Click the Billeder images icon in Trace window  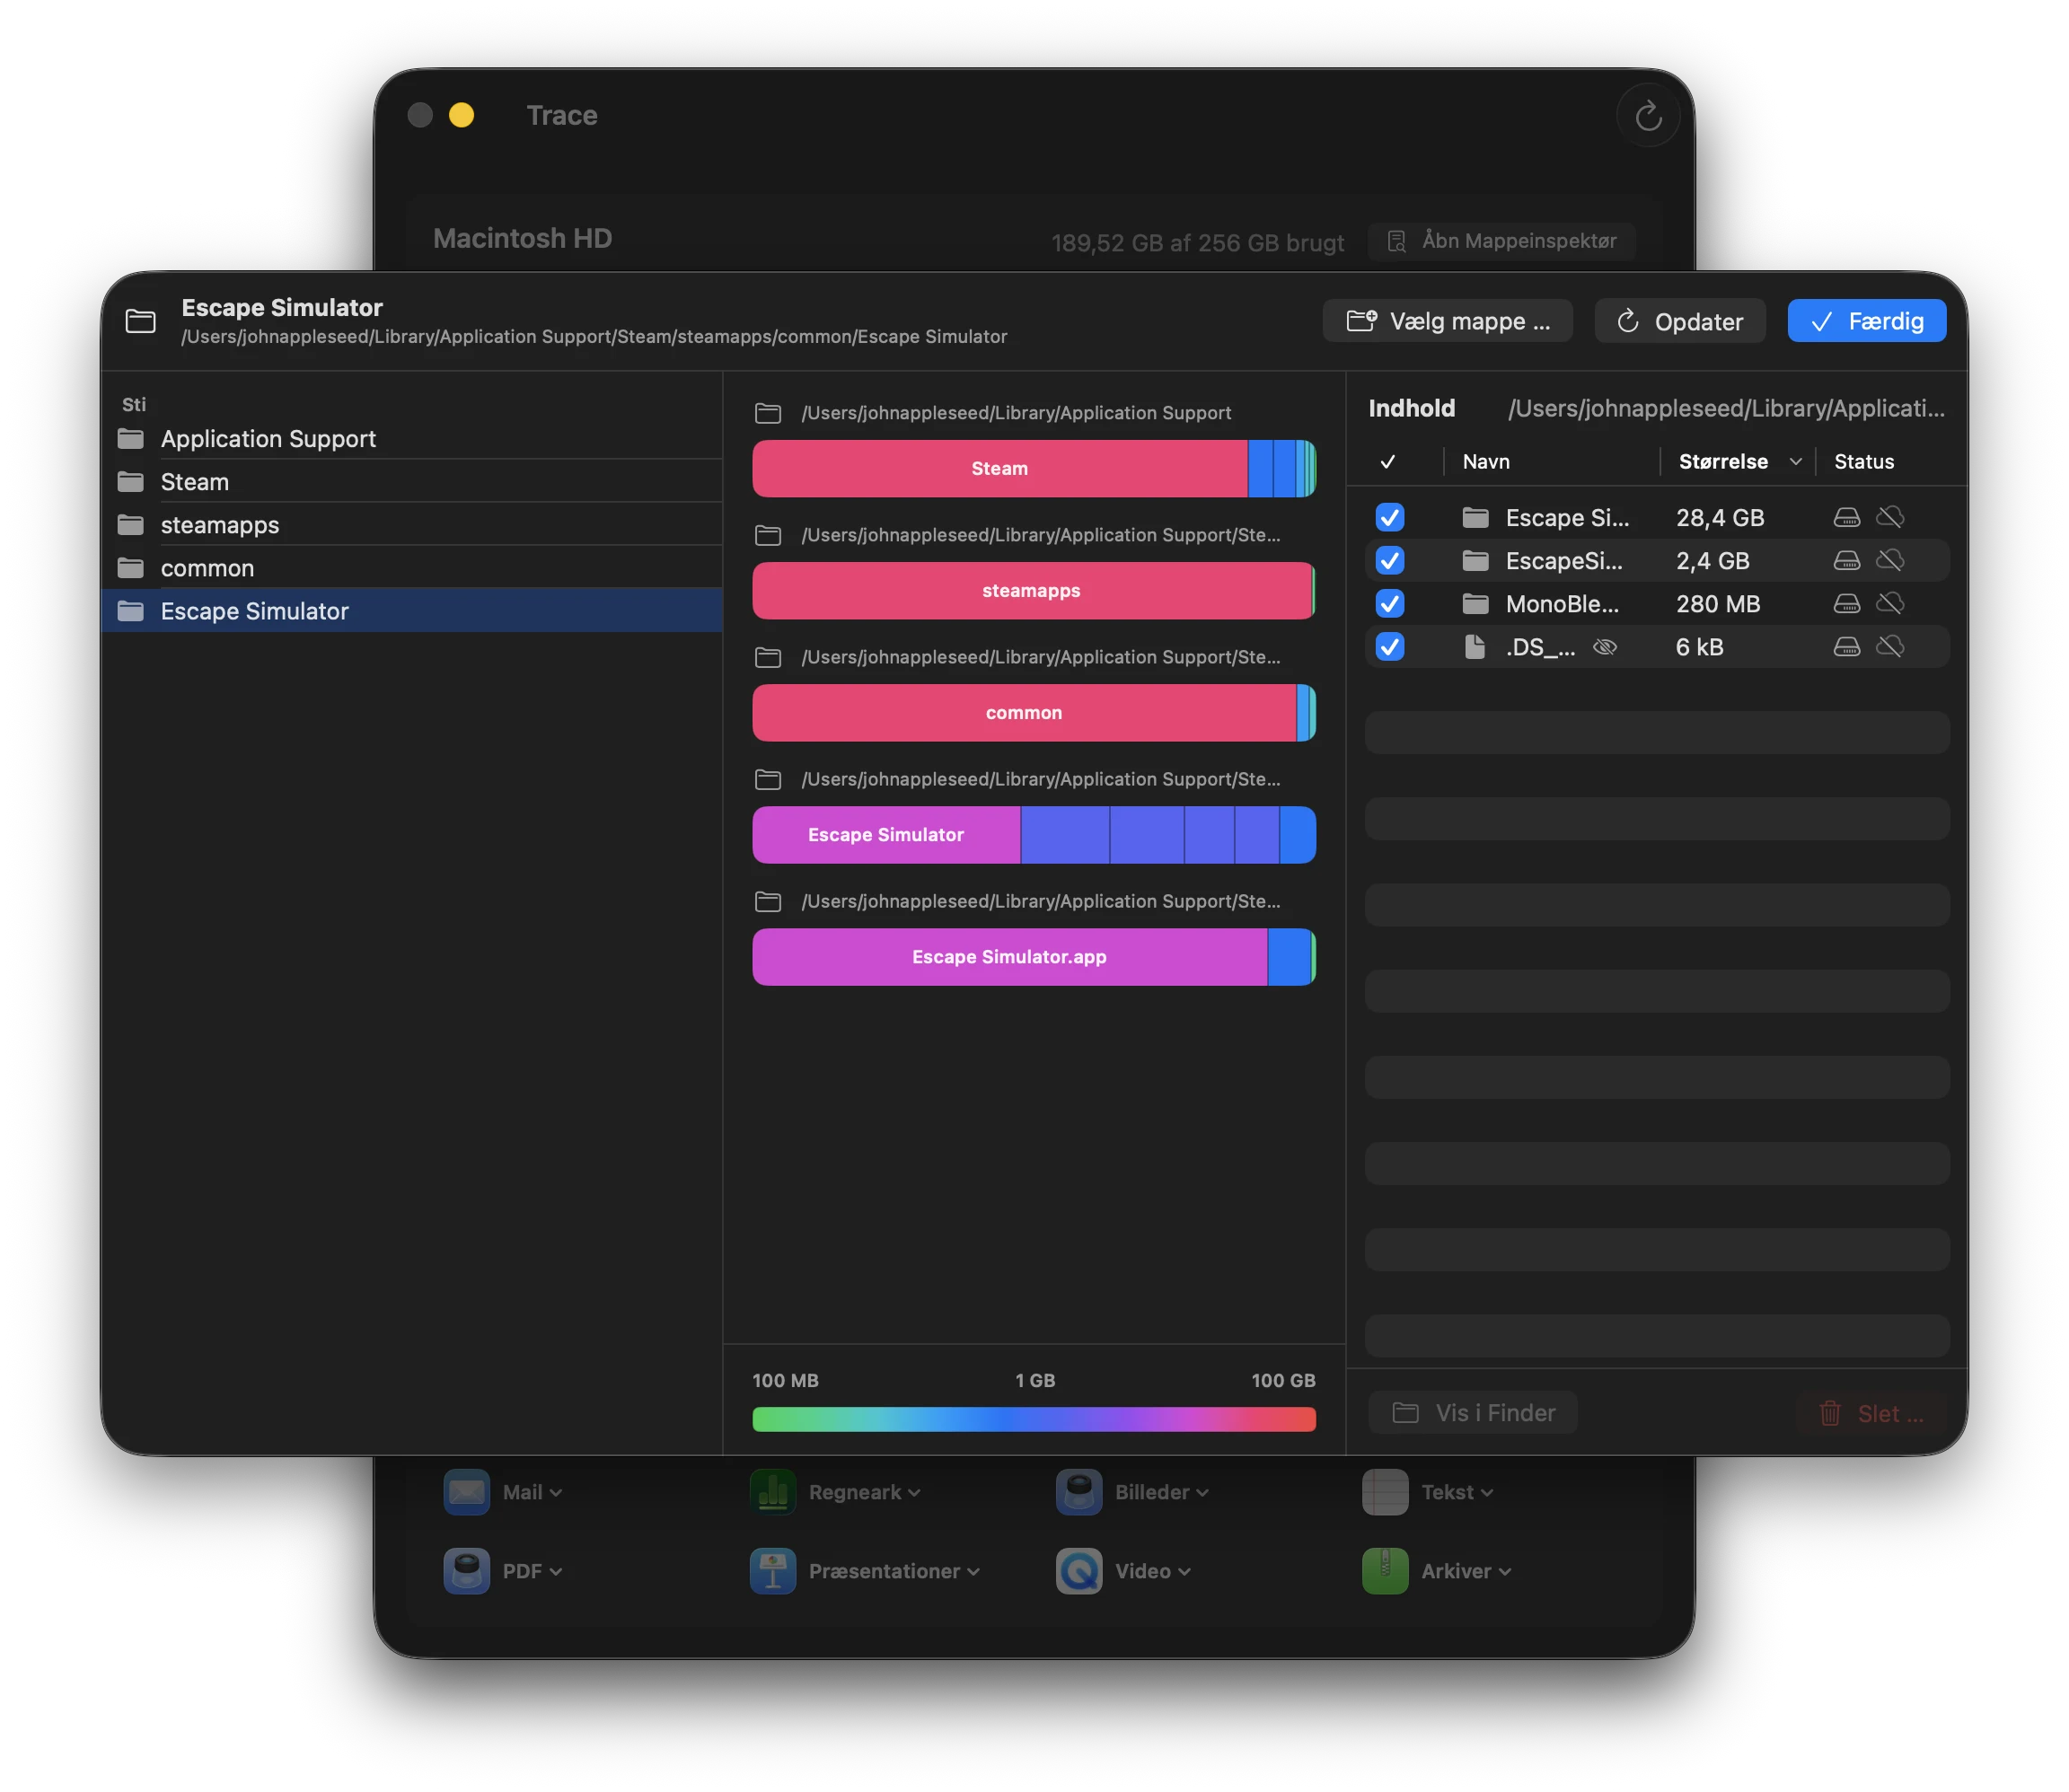[x=1079, y=1492]
